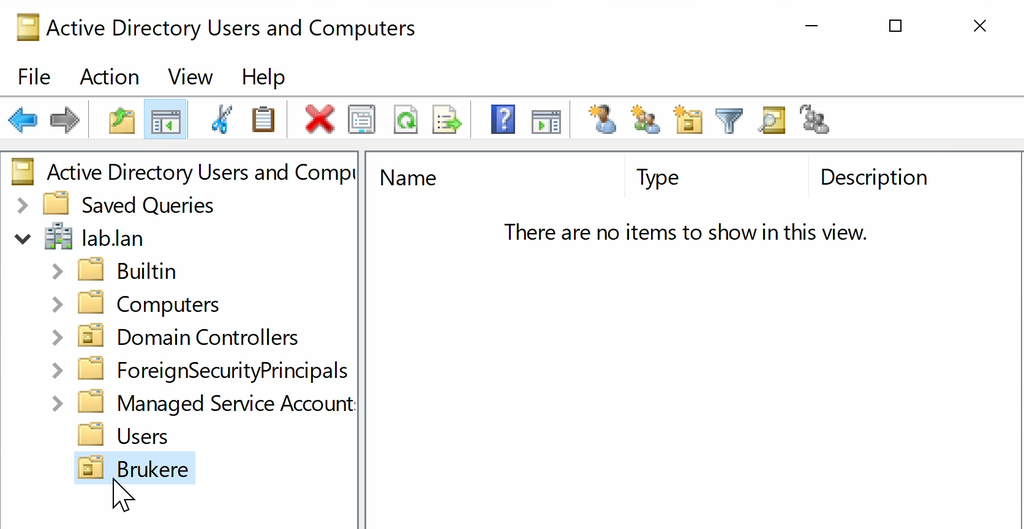Screen dimensions: 1024x529
Task: Select the ForeignSecurityPrincipals folder
Action: [x=232, y=371]
